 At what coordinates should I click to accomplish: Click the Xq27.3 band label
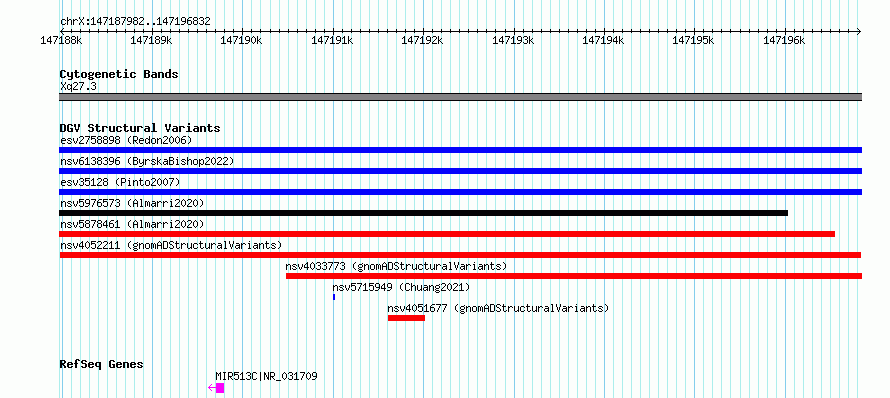pyautogui.click(x=78, y=86)
